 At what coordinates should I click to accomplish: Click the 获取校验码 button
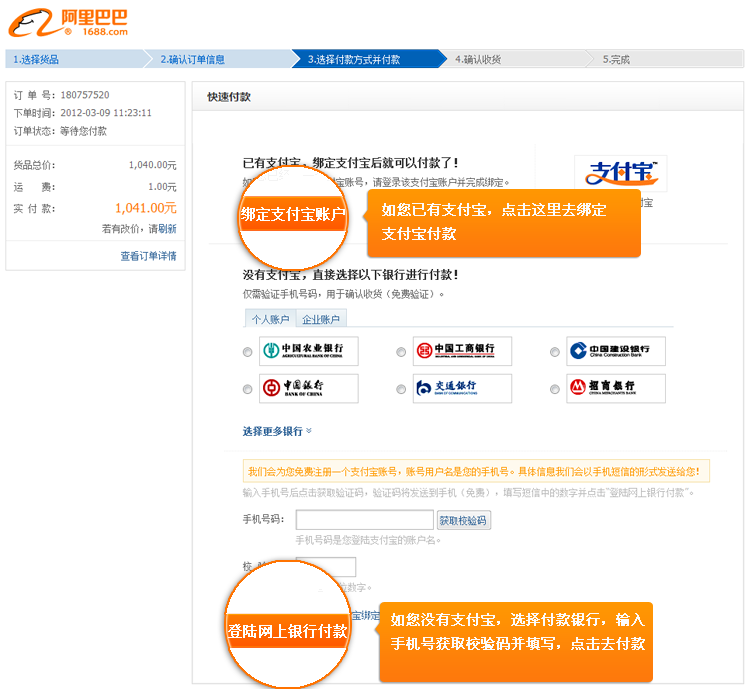point(463,520)
